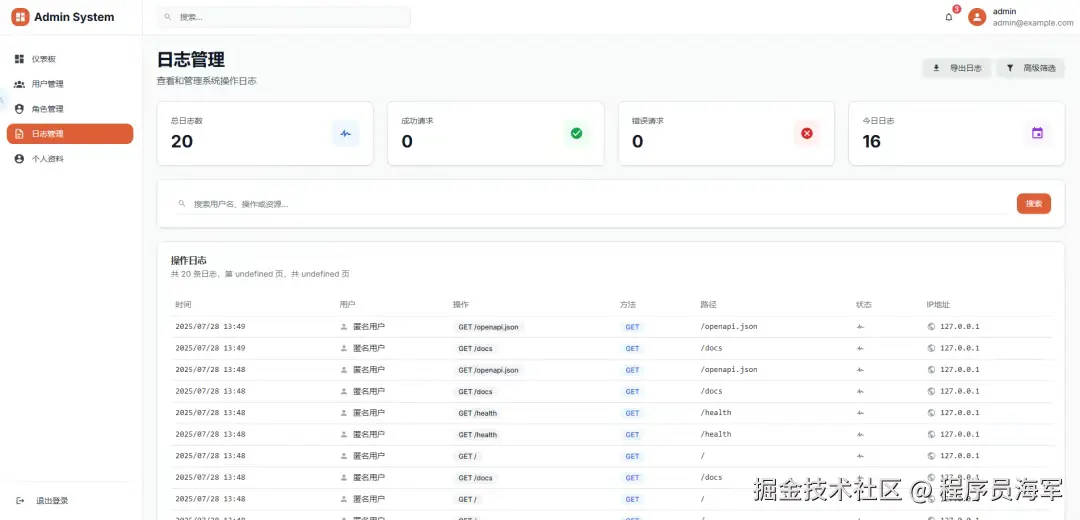Click the user icon in the 13:49 /docs row
The width and height of the screenshot is (1080, 520).
344,349
